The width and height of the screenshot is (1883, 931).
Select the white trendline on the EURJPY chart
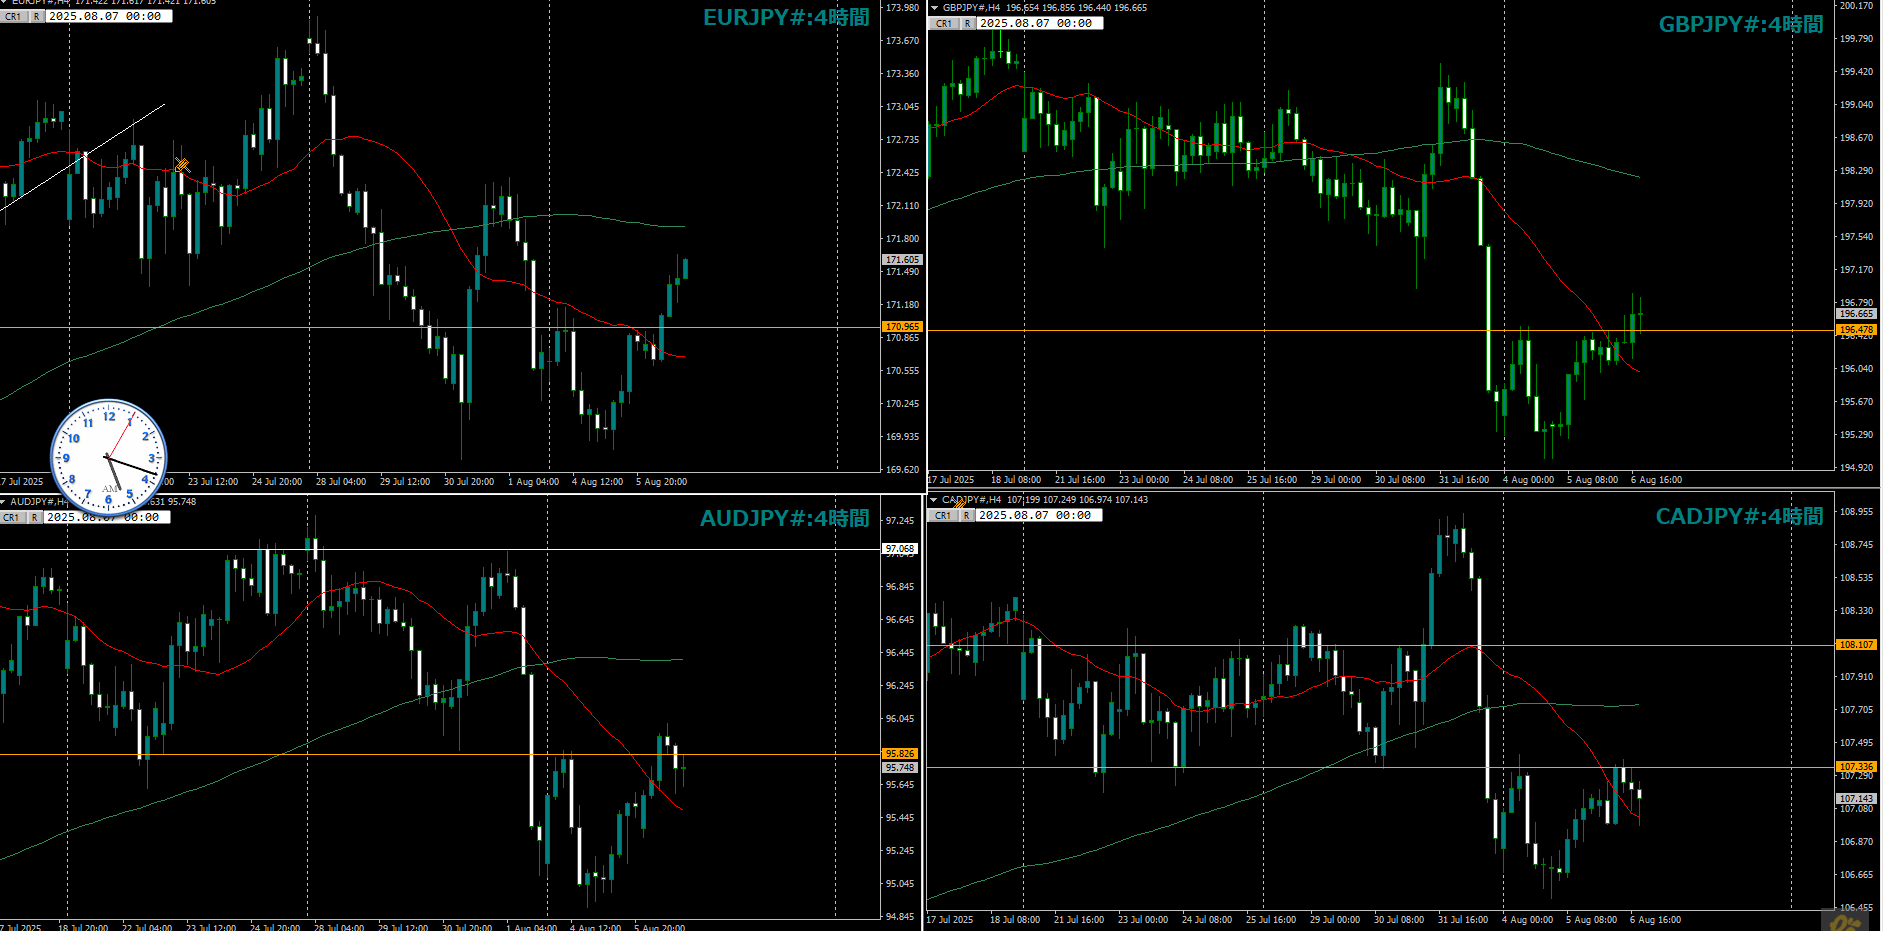click(x=82, y=157)
